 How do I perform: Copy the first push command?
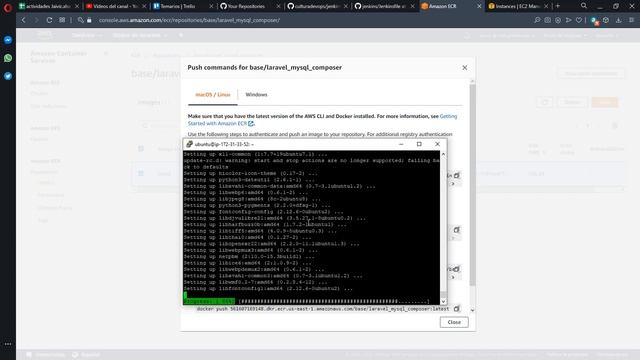pyautogui.click(x=457, y=176)
